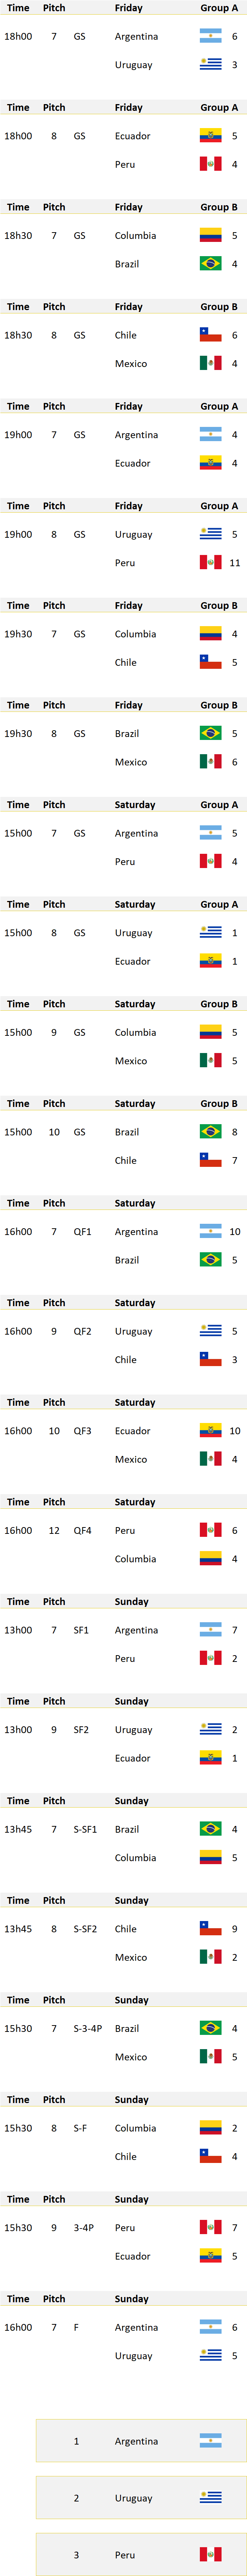Select Mexico flag in QF3 match

coord(210,1459)
